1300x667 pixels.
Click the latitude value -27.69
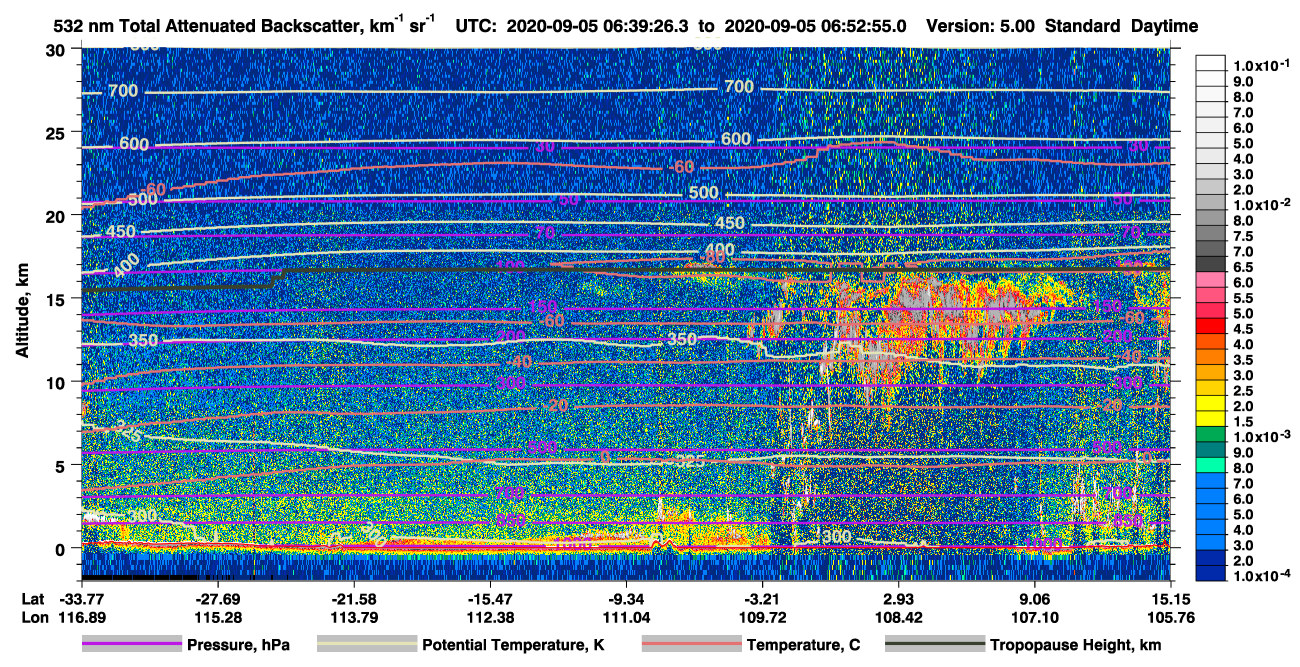click(218, 599)
